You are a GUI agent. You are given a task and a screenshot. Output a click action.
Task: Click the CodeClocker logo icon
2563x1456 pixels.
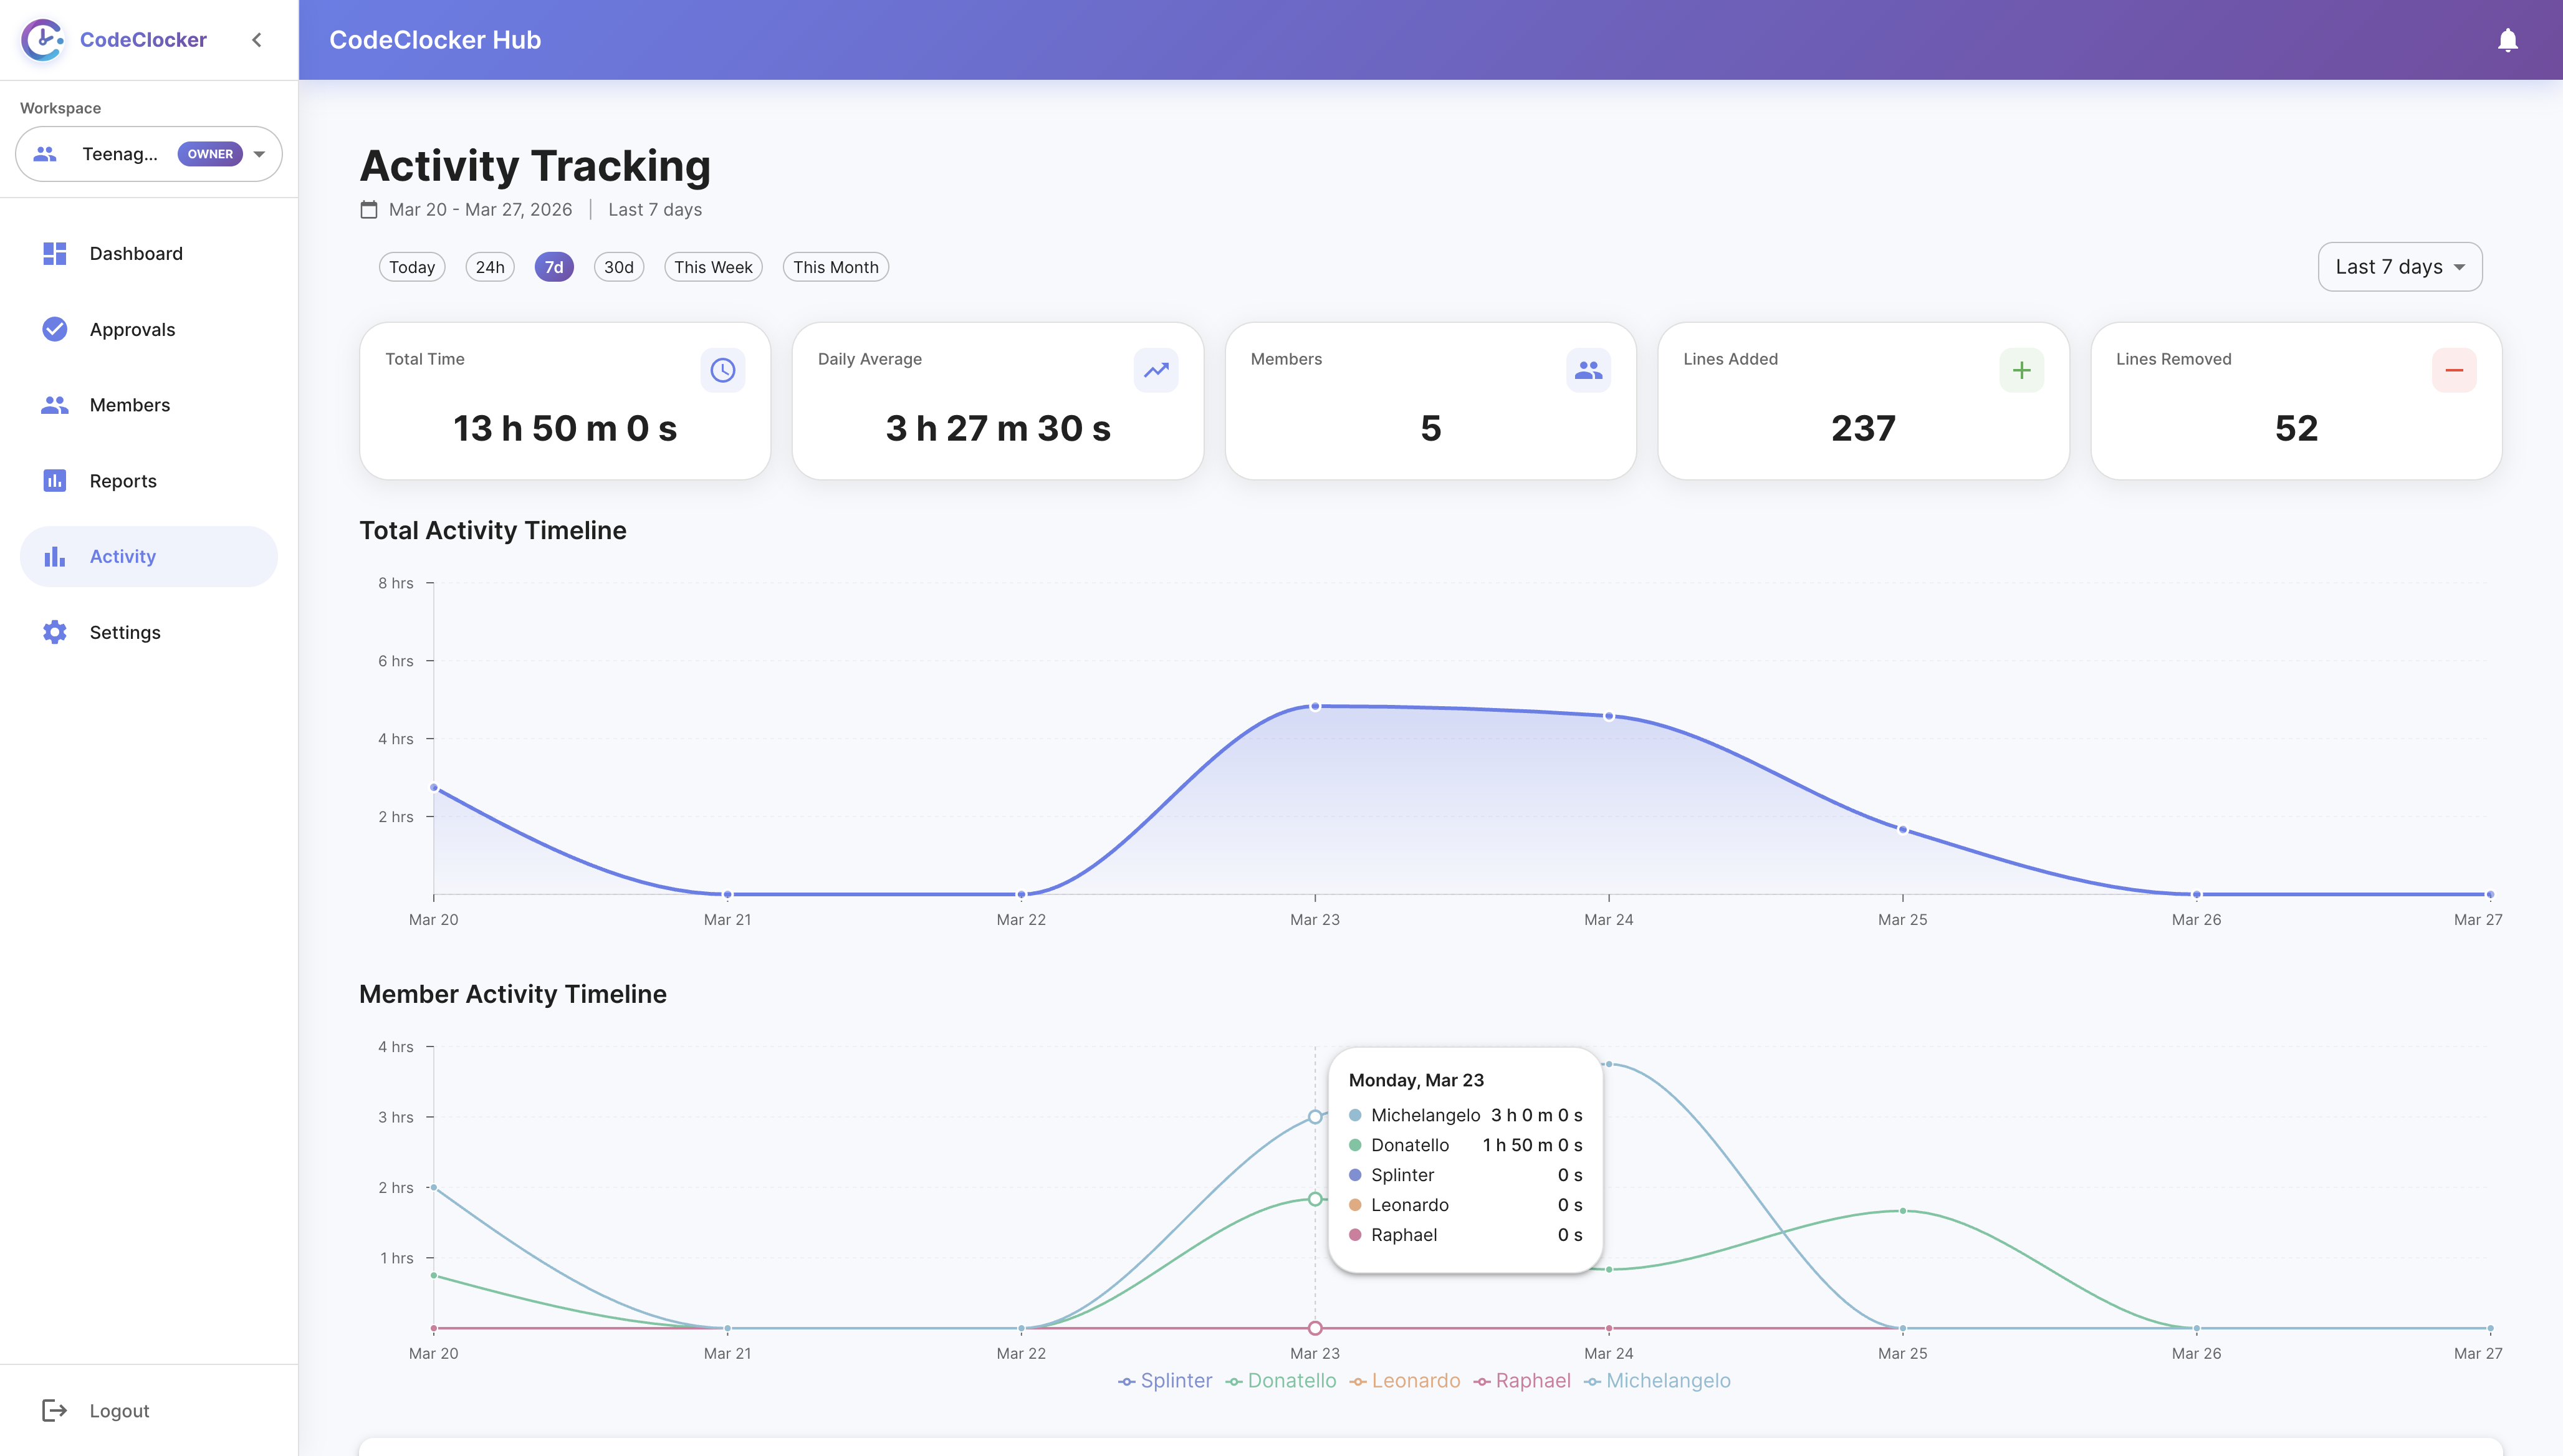42,40
